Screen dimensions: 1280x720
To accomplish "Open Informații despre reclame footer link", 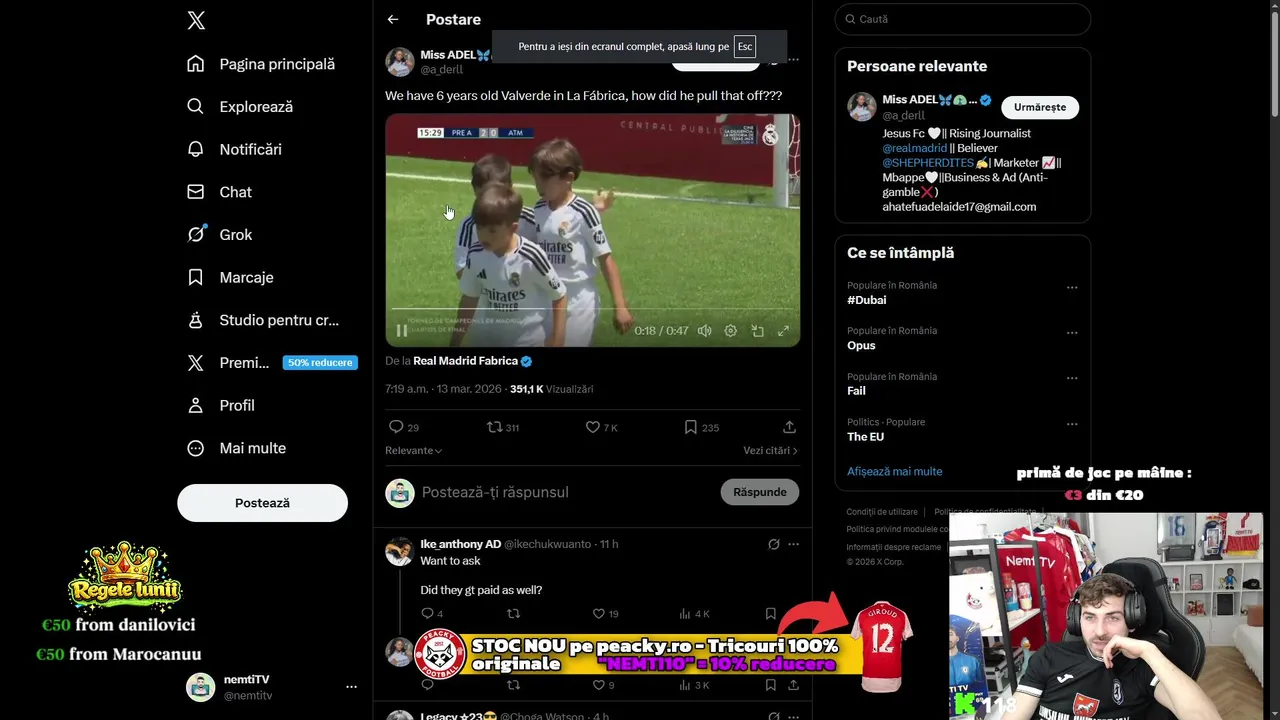I will (x=894, y=547).
